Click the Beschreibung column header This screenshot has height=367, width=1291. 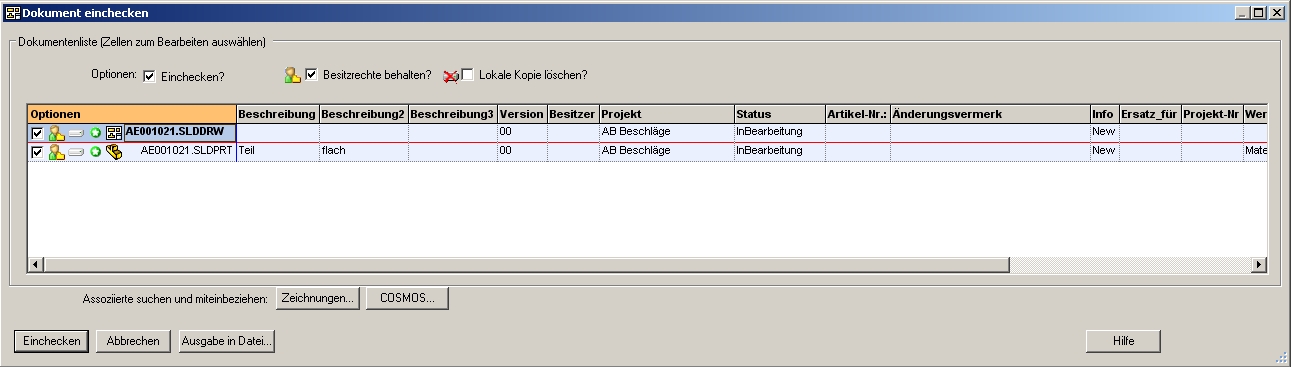point(277,114)
